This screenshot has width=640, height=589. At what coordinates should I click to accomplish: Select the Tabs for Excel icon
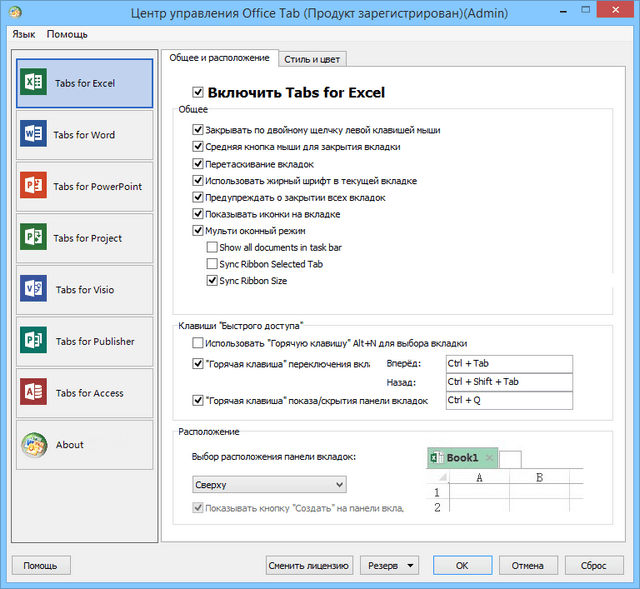pyautogui.click(x=34, y=83)
